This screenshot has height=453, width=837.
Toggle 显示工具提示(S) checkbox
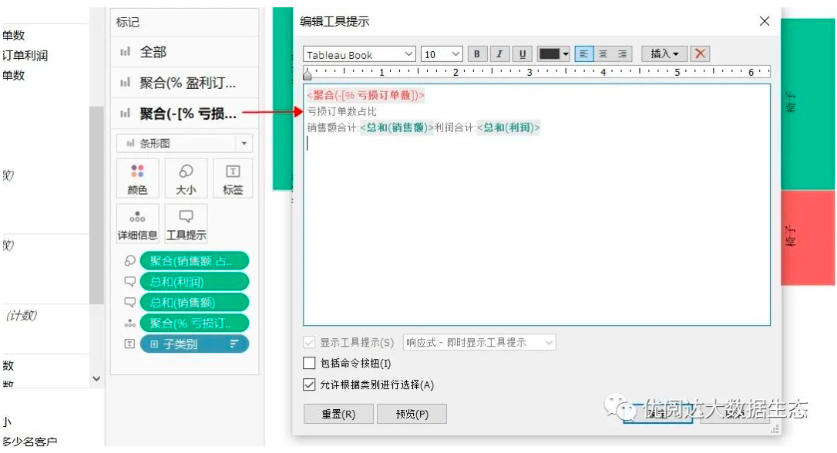pyautogui.click(x=309, y=343)
